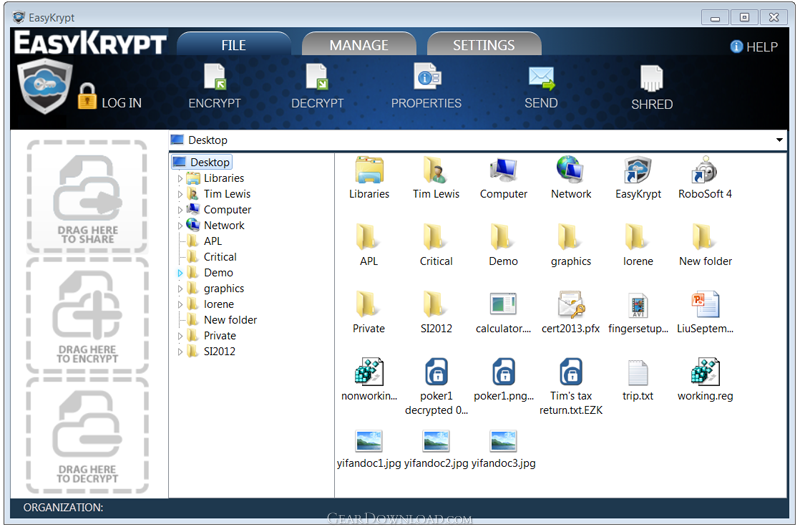Viewport: 800px width, 527px height.
Task: Expand the Tim Lewis tree node
Action: pyautogui.click(x=180, y=194)
